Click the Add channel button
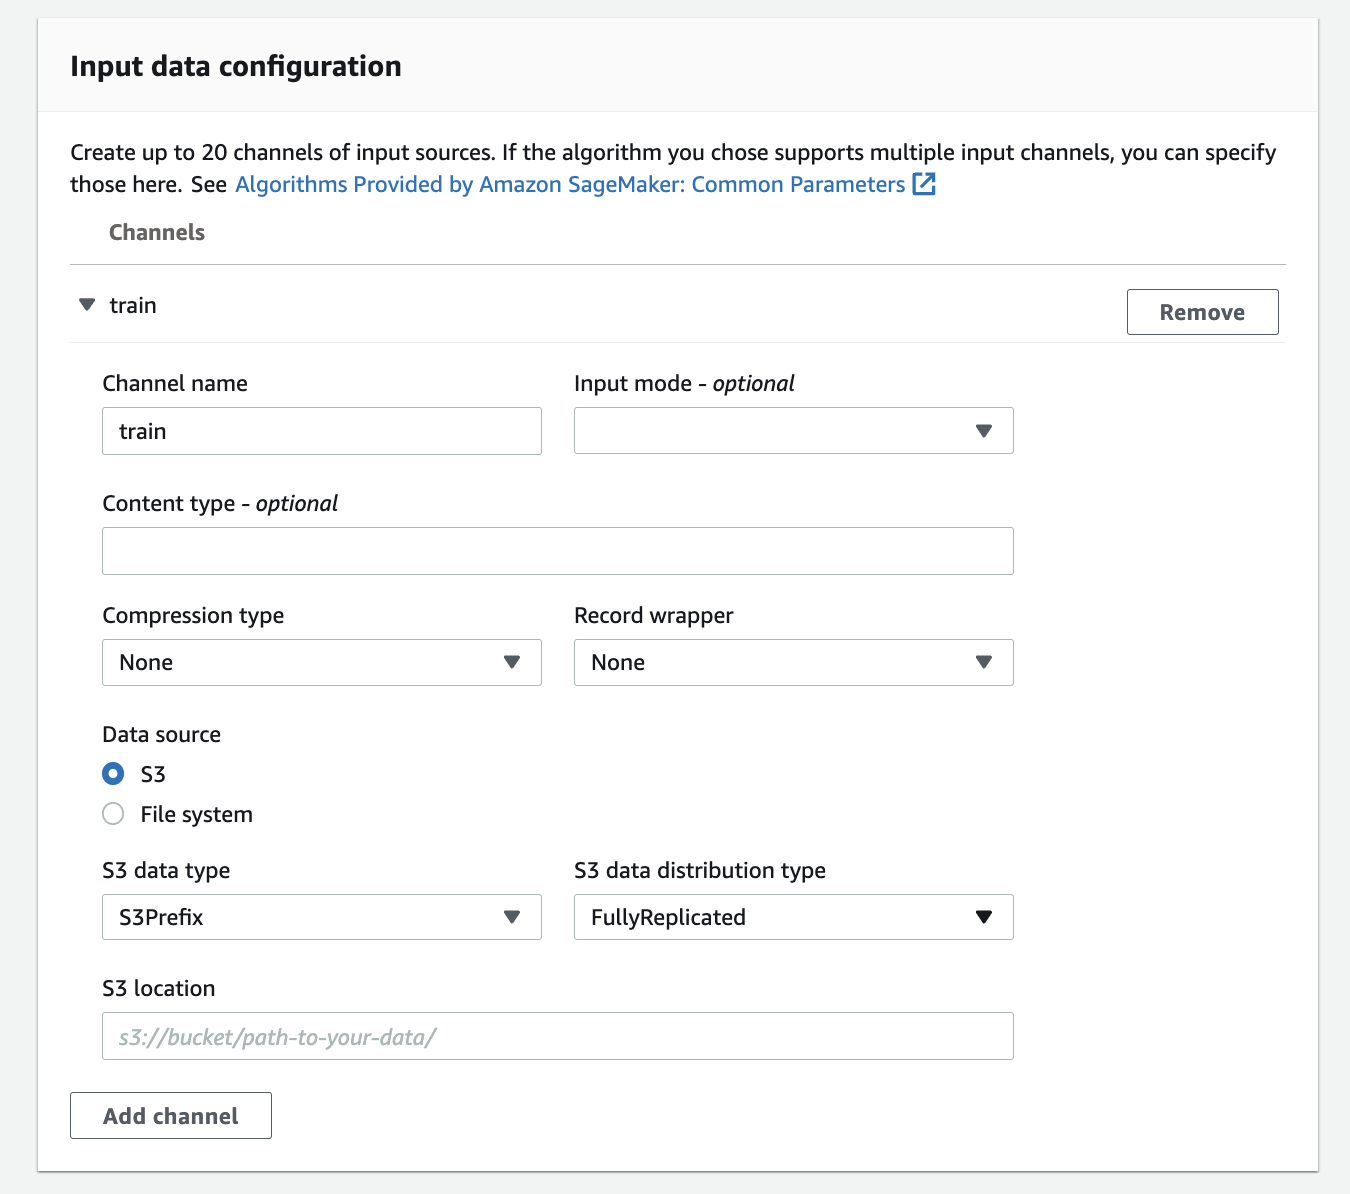The width and height of the screenshot is (1350, 1194). 171,1116
